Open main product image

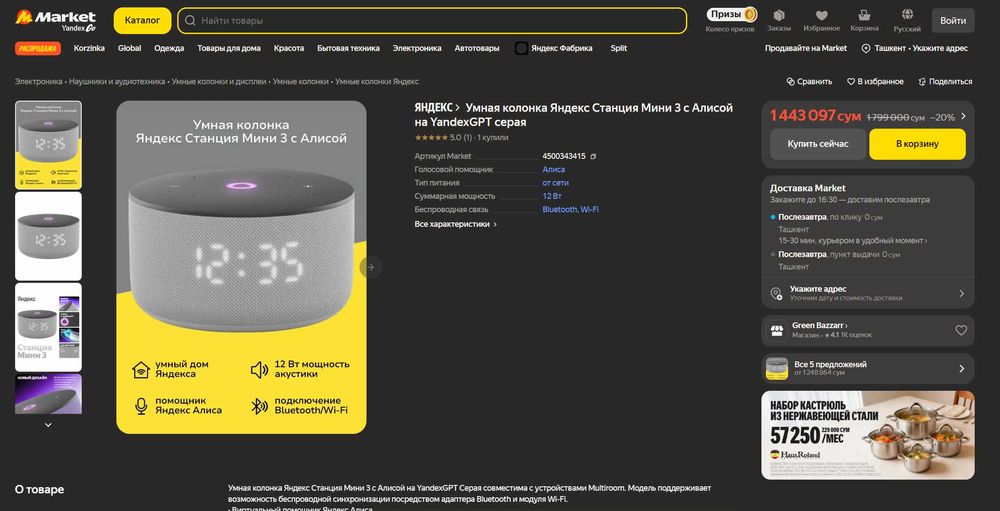[241, 267]
